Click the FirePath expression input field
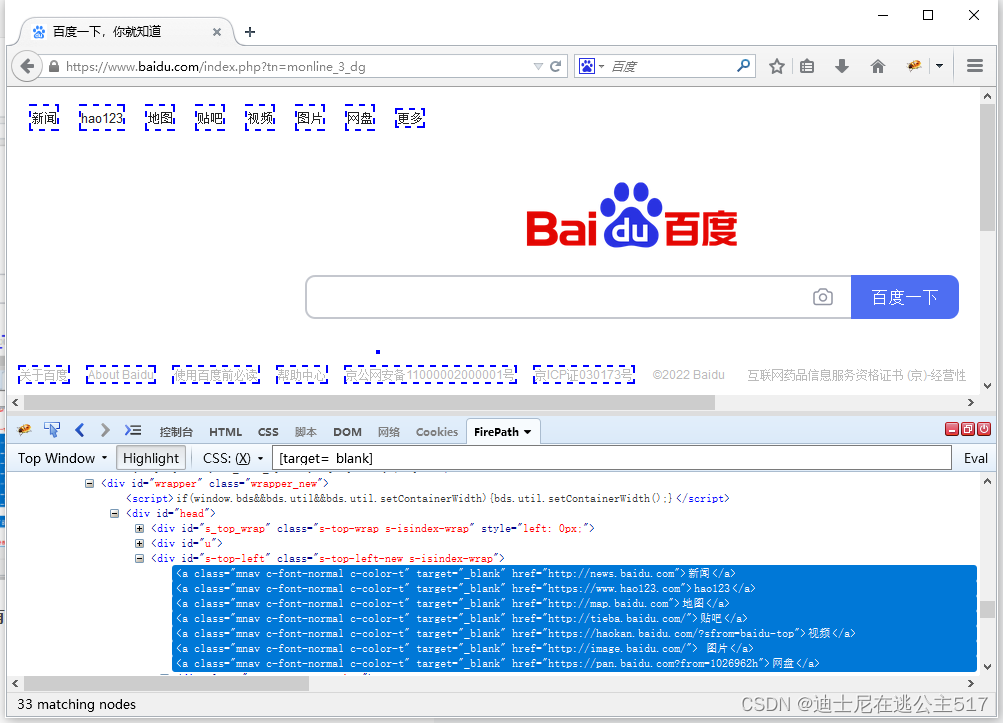The image size is (1003, 723). 612,458
